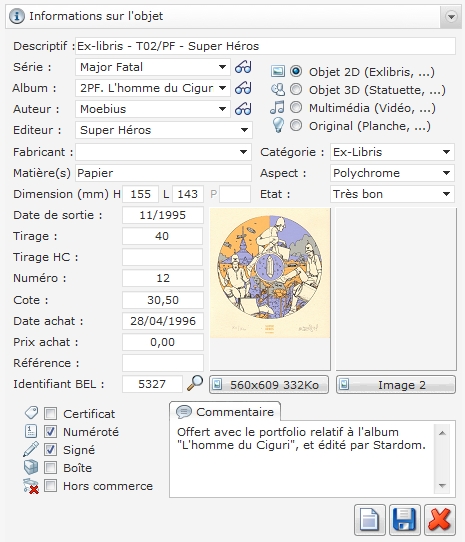This screenshot has width=465, height=542.
Task: Click the empty depth P field
Action: point(235,194)
